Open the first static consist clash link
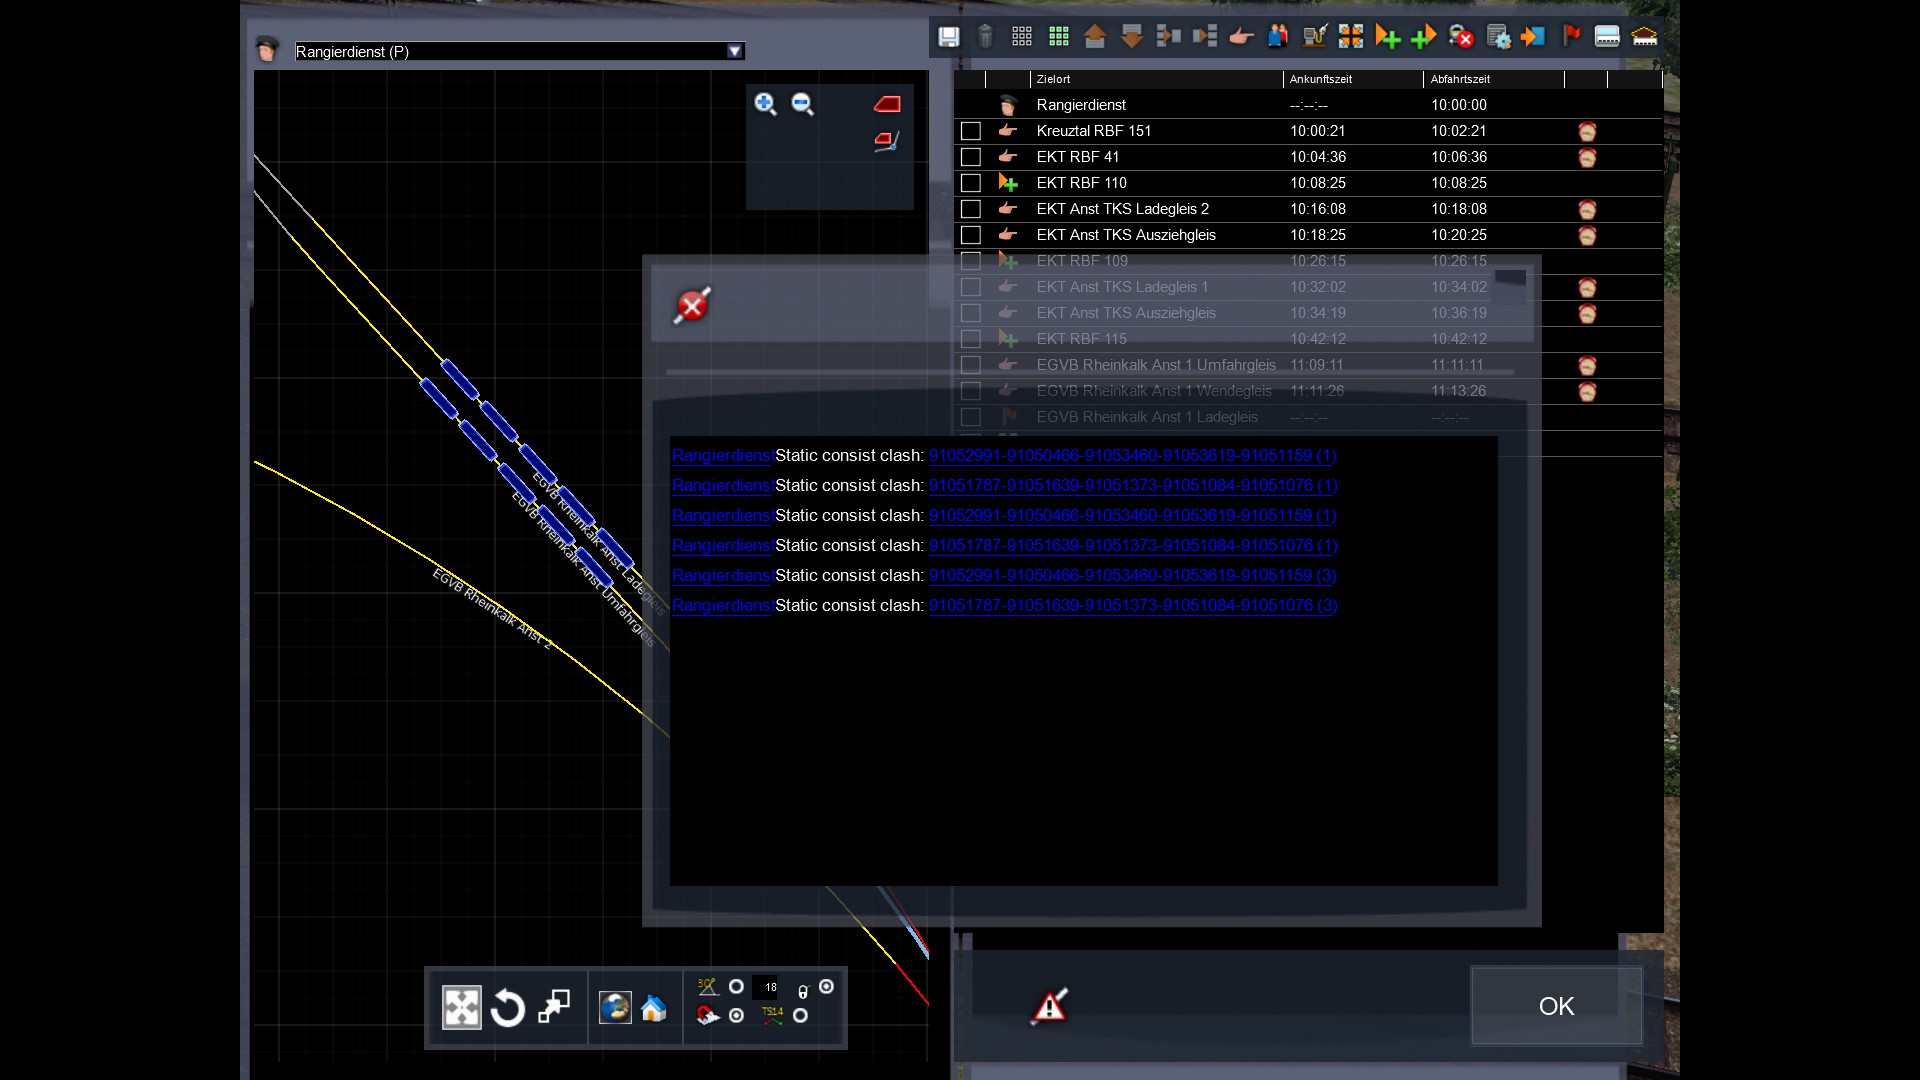Screen dimensions: 1920x1080 click(x=1132, y=456)
